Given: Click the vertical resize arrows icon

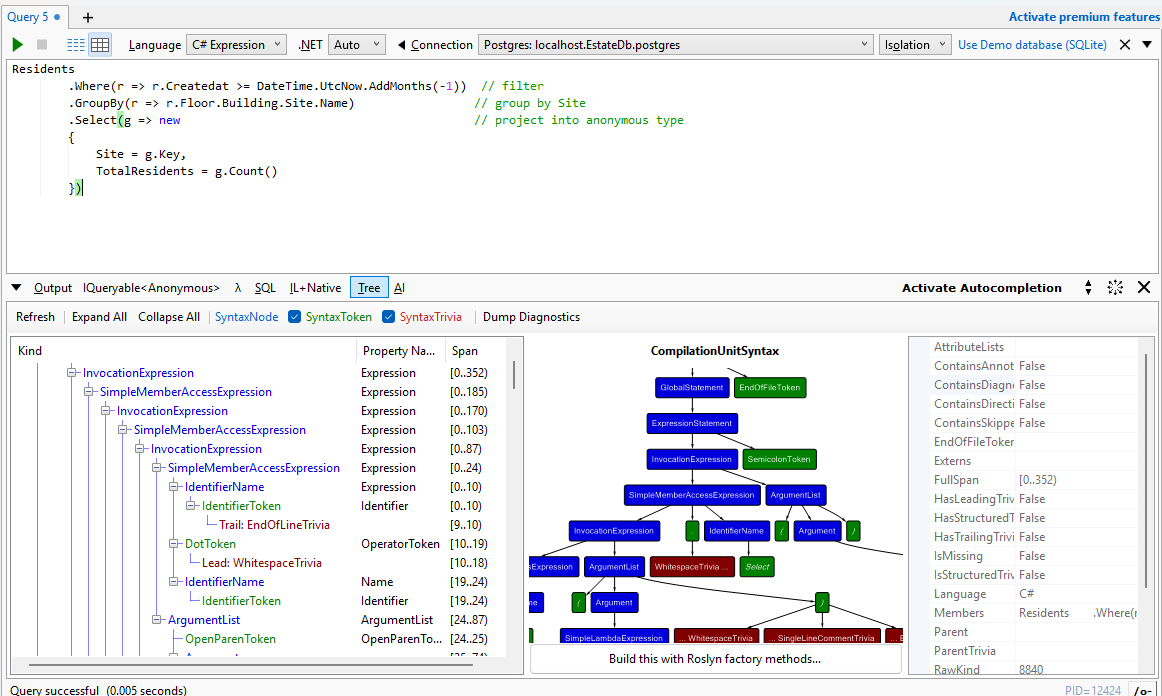Looking at the screenshot, I should point(1088,287).
